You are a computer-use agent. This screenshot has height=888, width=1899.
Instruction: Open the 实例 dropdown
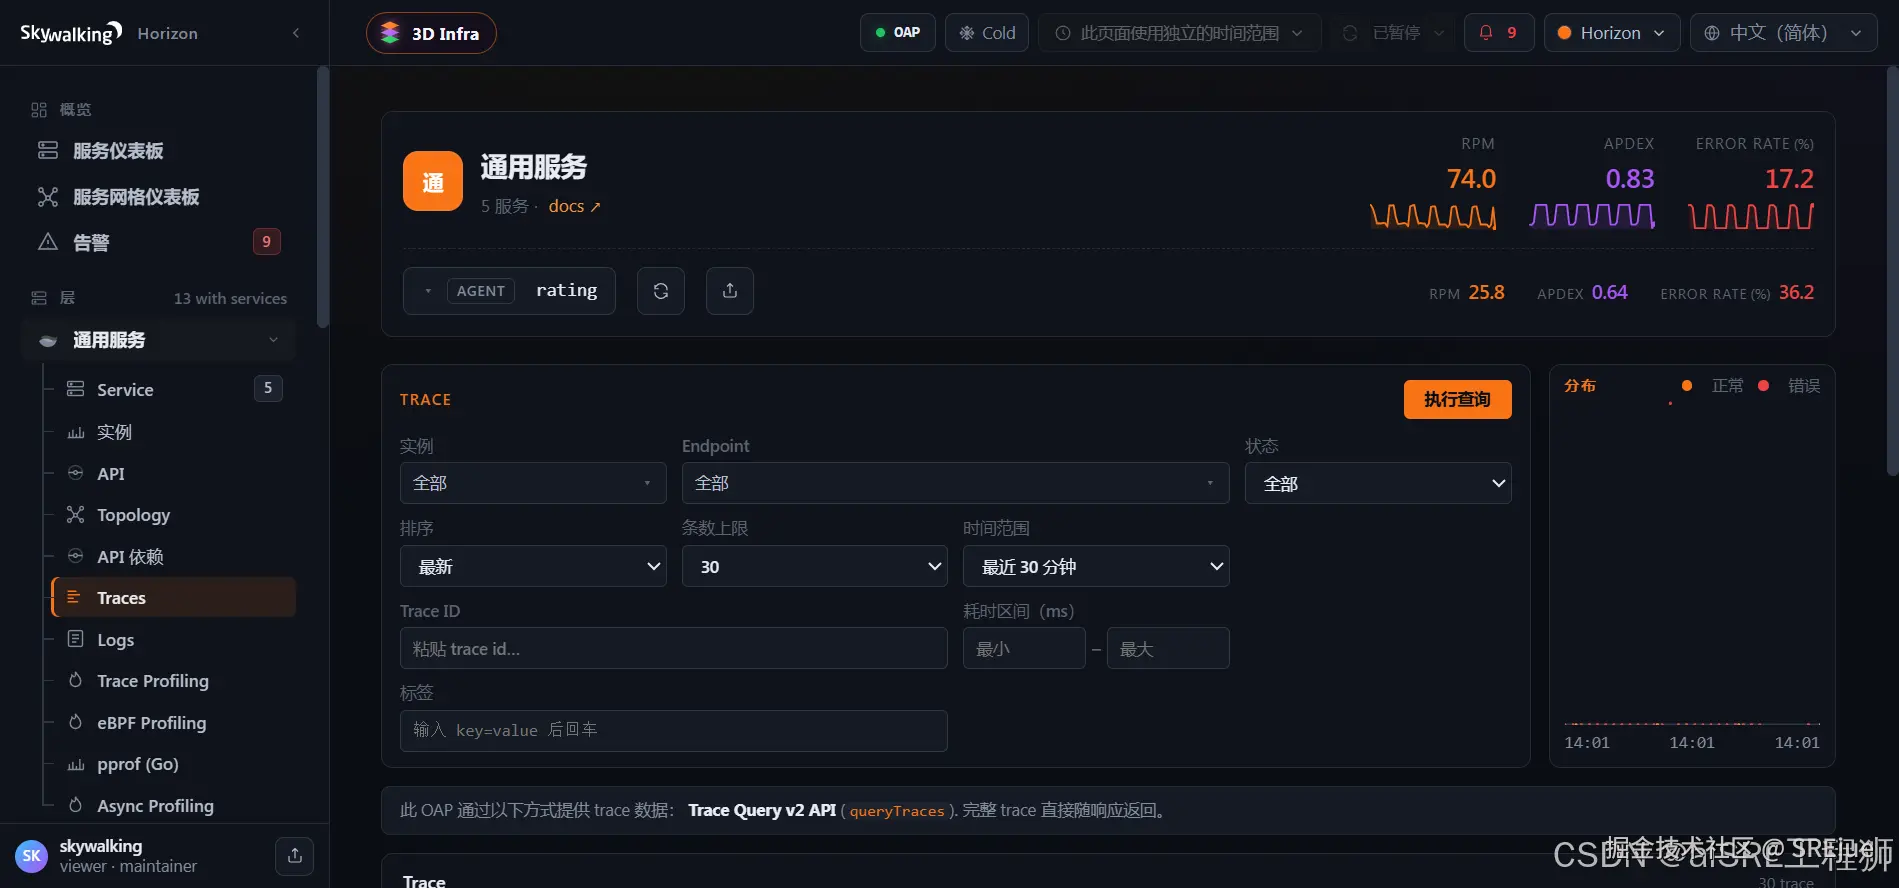pyautogui.click(x=533, y=483)
